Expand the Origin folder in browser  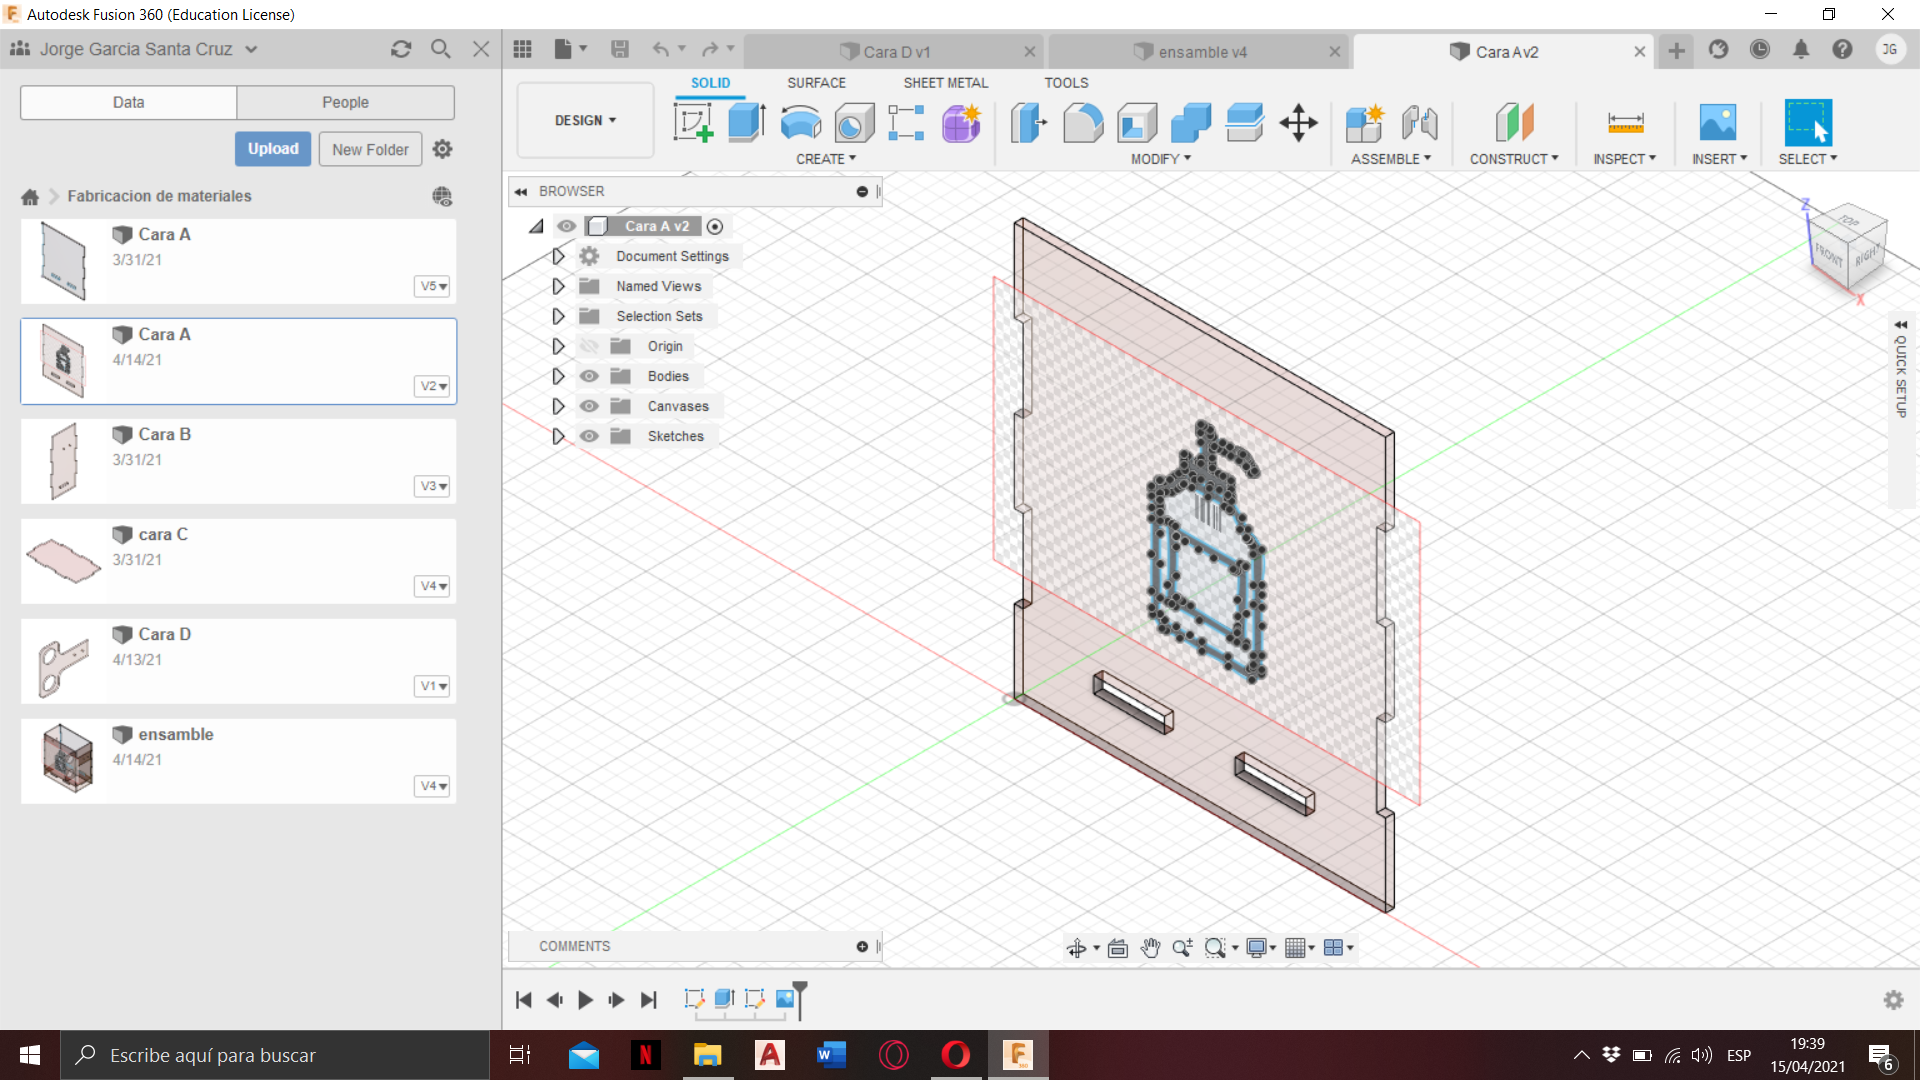tap(558, 345)
